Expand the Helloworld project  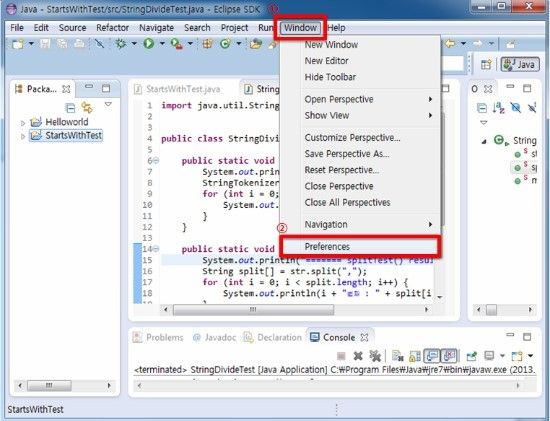coord(23,123)
